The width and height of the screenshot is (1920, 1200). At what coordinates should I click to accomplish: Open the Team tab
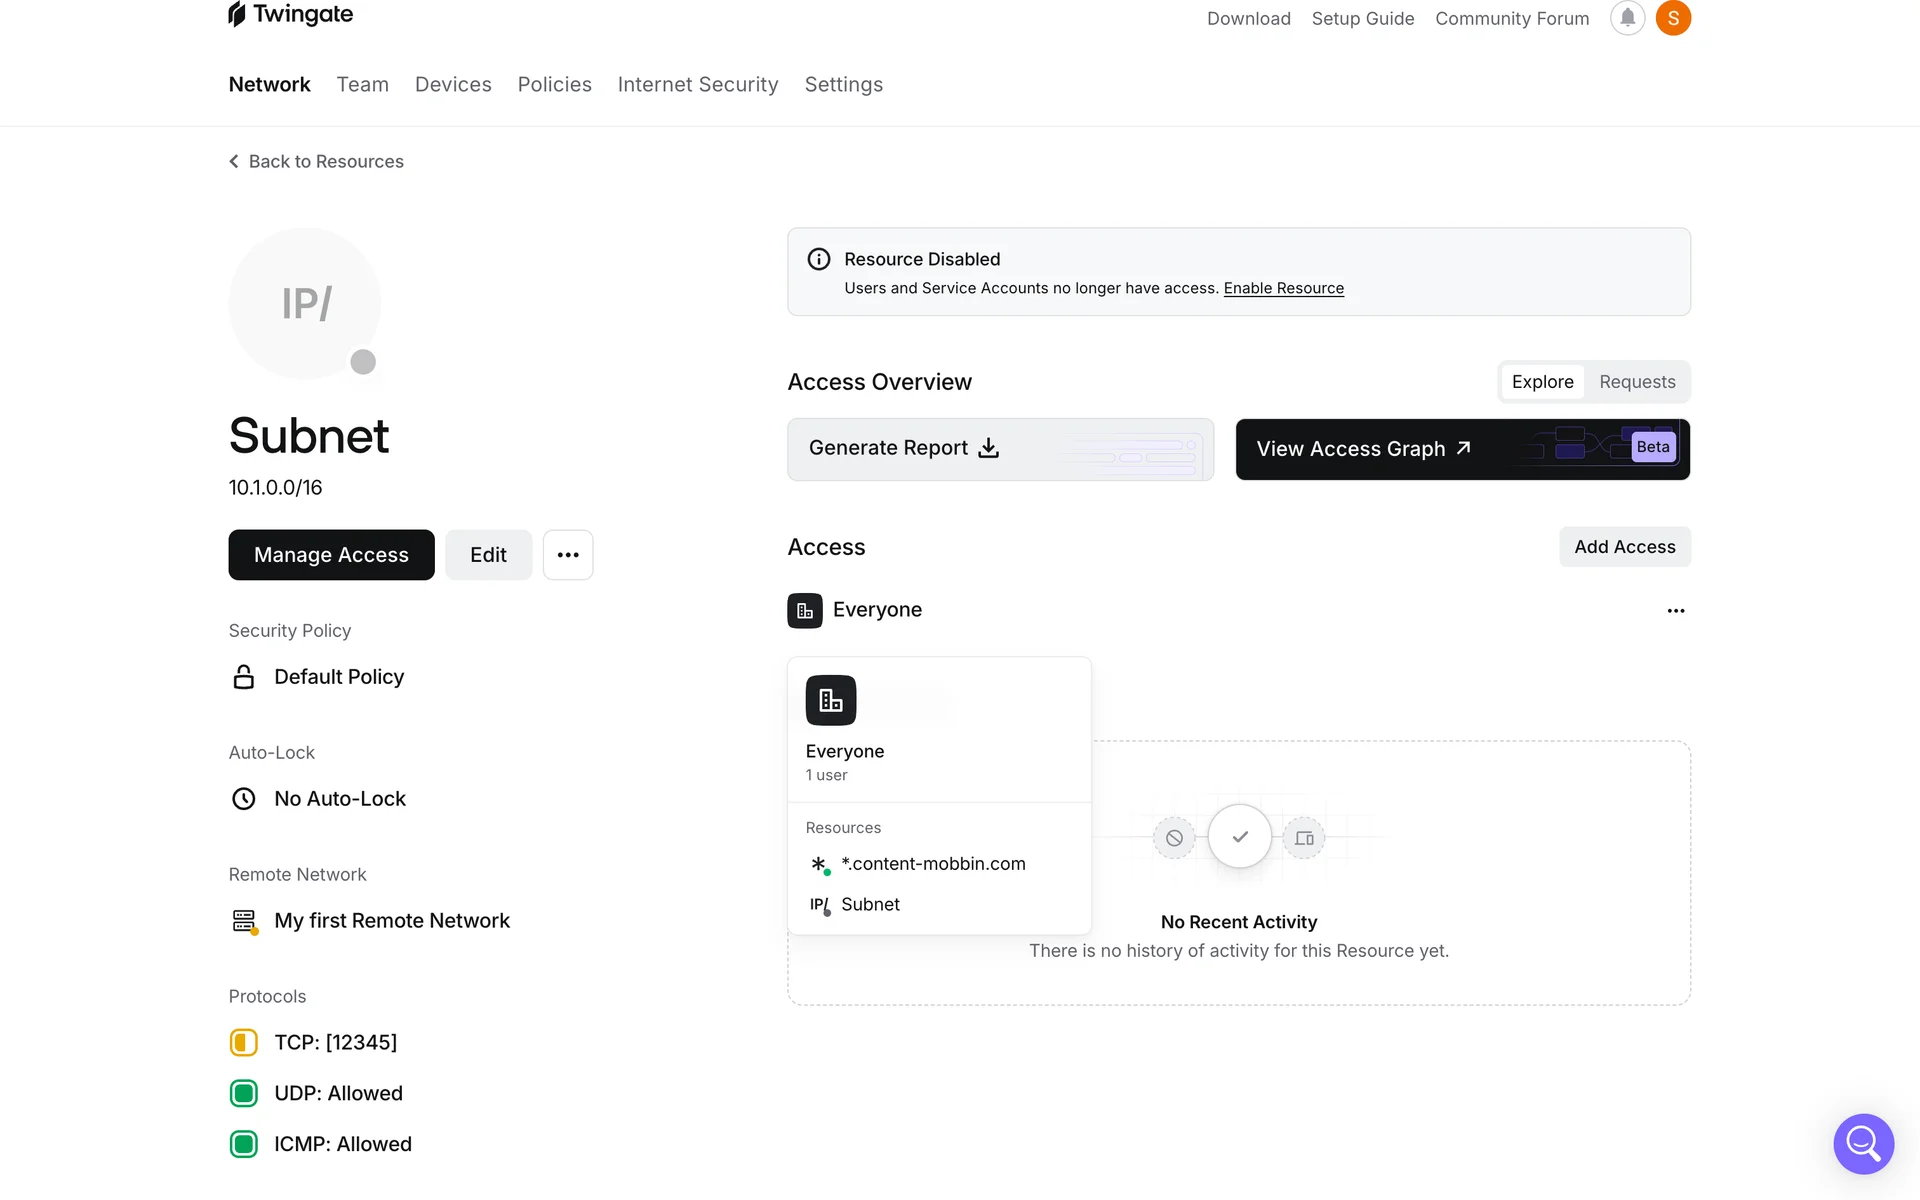click(362, 85)
